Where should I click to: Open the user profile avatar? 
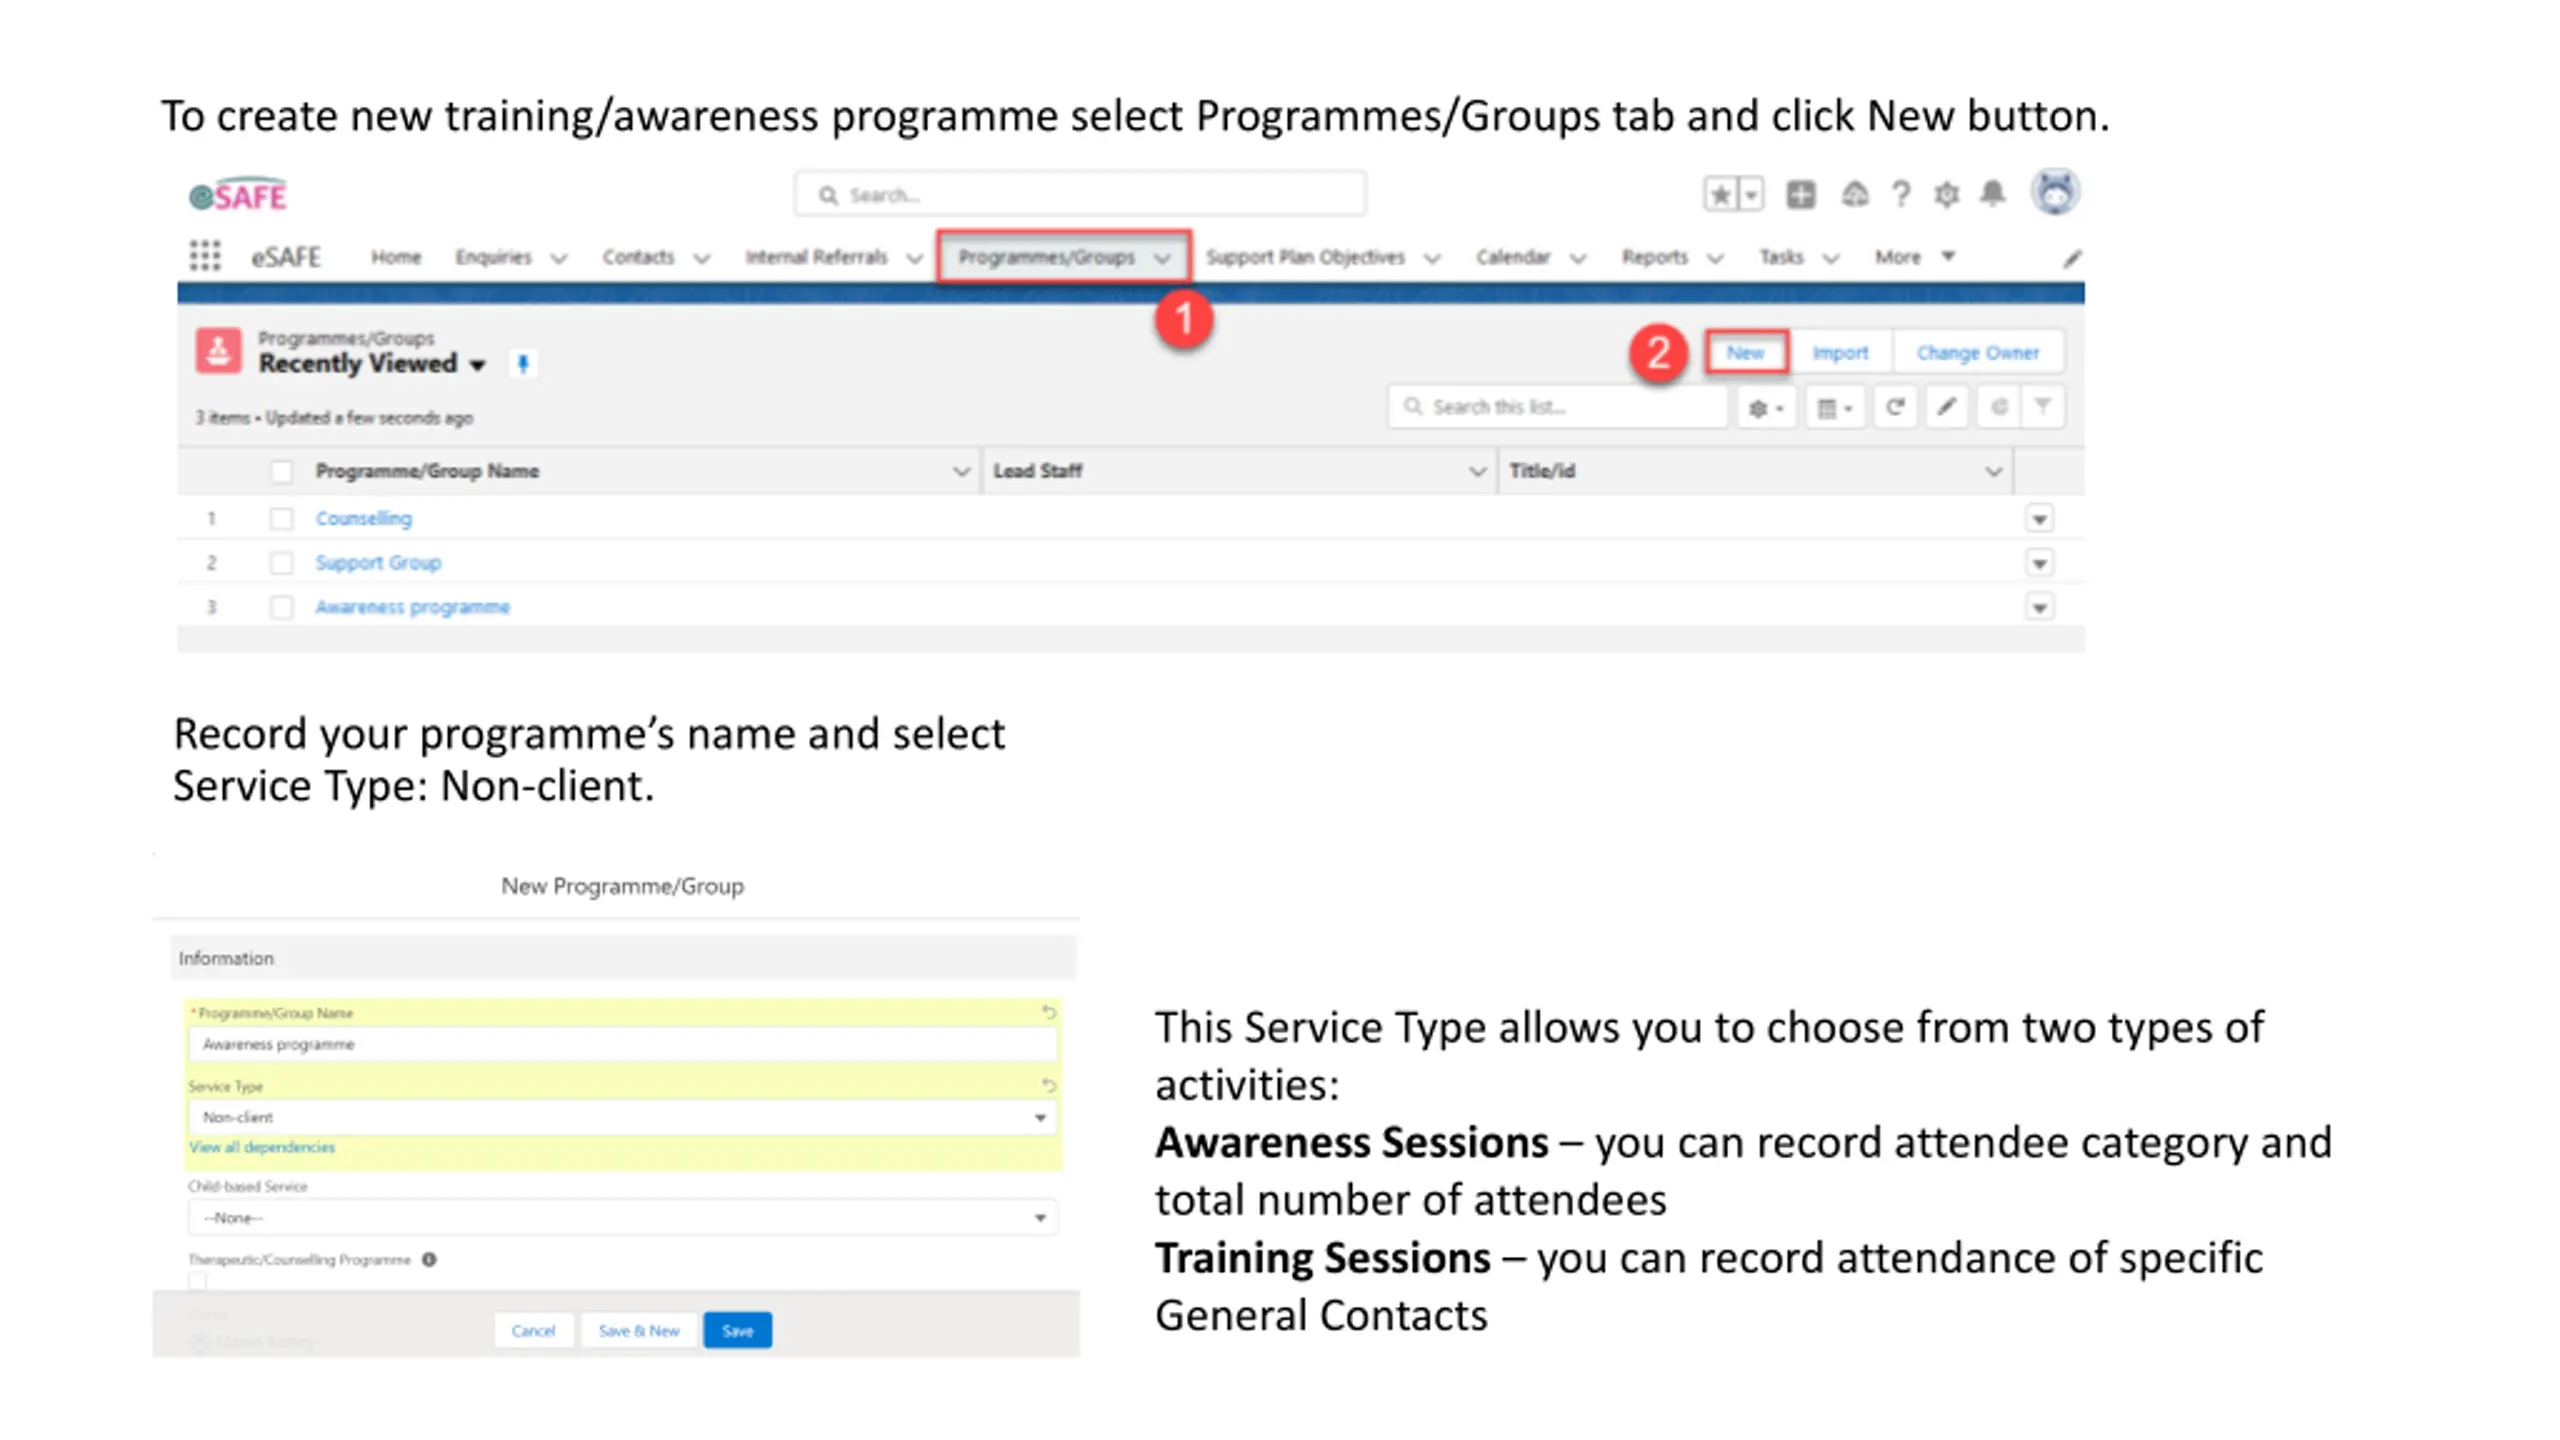[2055, 192]
